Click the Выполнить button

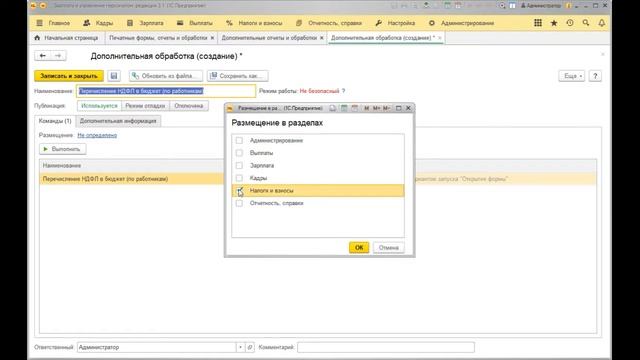tap(62, 149)
